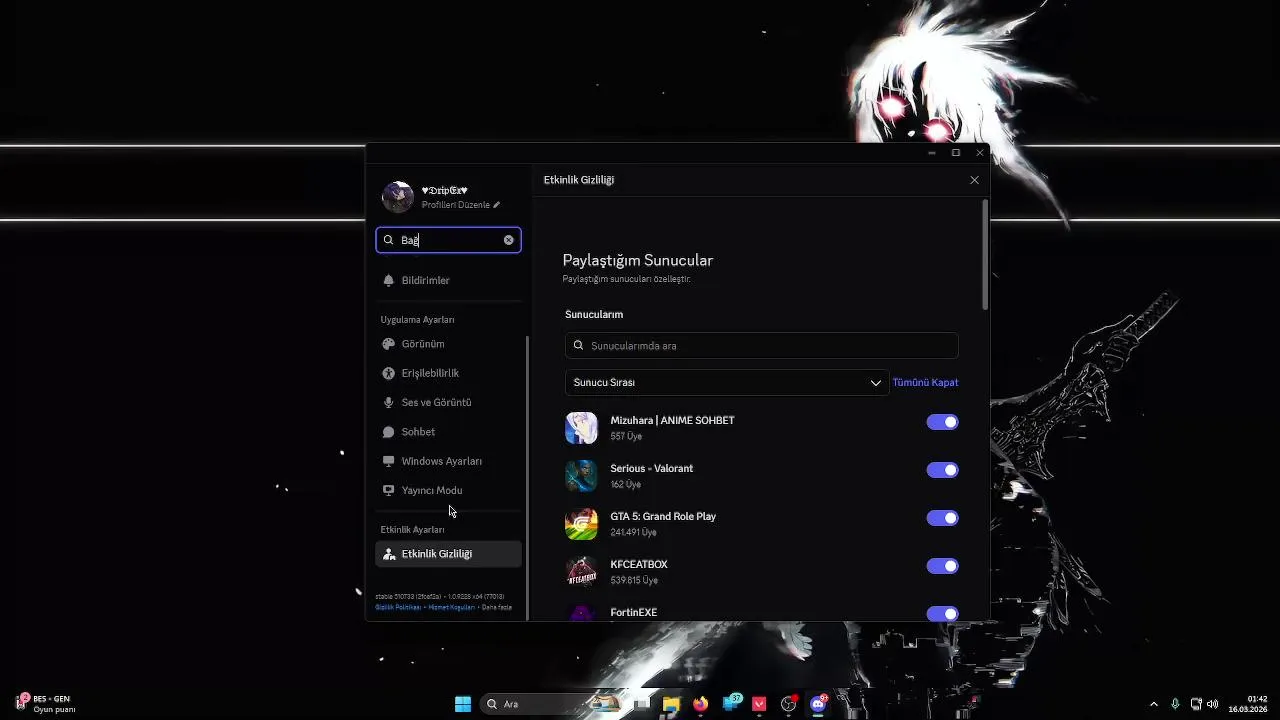Click the accessibility icon beside Erişilebilirlik
This screenshot has width=1280, height=720.
[x=389, y=373]
